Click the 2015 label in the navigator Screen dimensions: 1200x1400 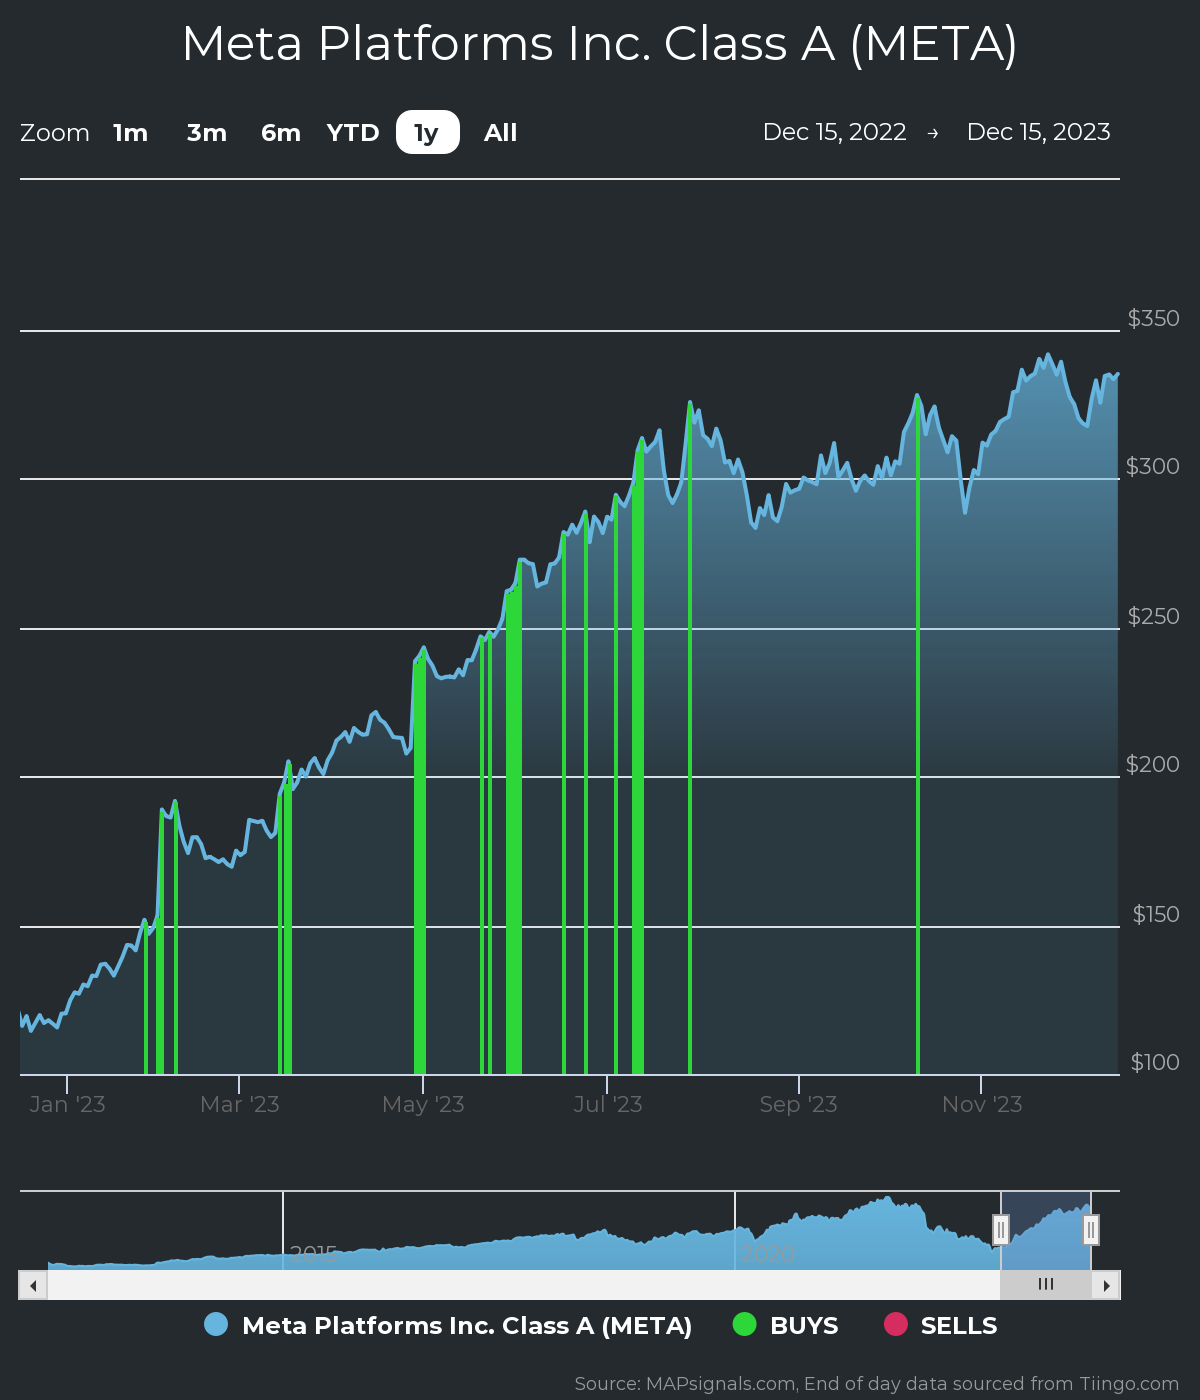tap(313, 1253)
